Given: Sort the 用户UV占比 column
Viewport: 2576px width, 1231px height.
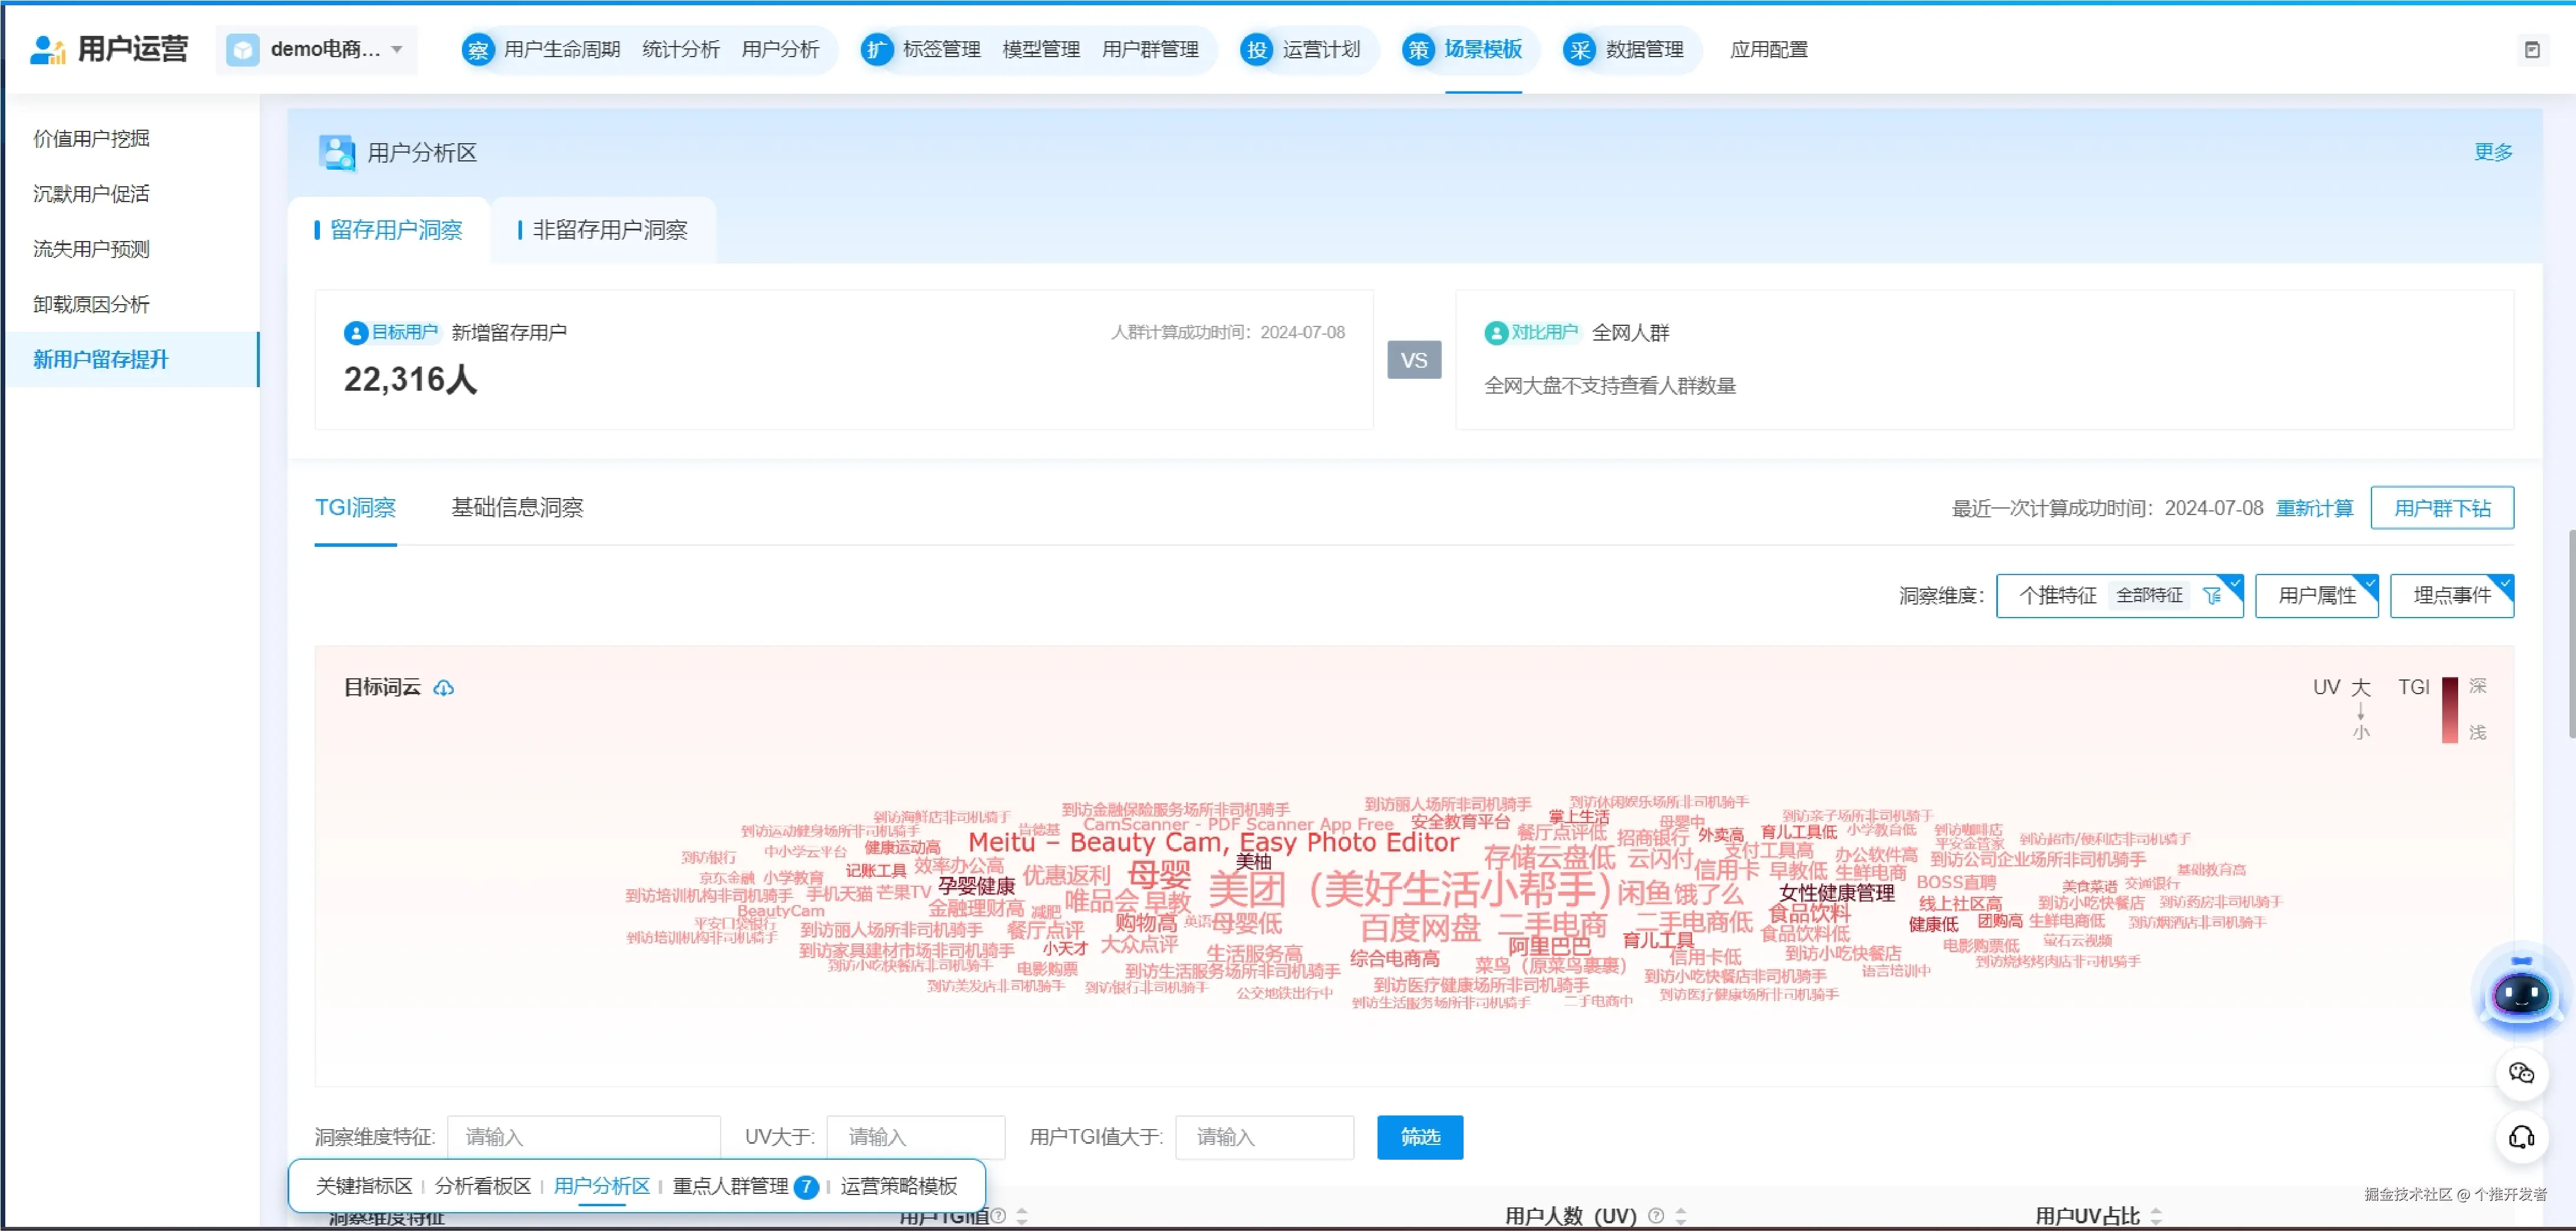Looking at the screenshot, I should click(2156, 1216).
